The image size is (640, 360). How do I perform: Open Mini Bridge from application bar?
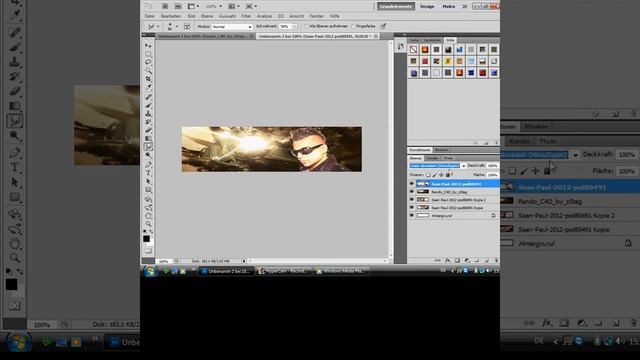click(178, 6)
